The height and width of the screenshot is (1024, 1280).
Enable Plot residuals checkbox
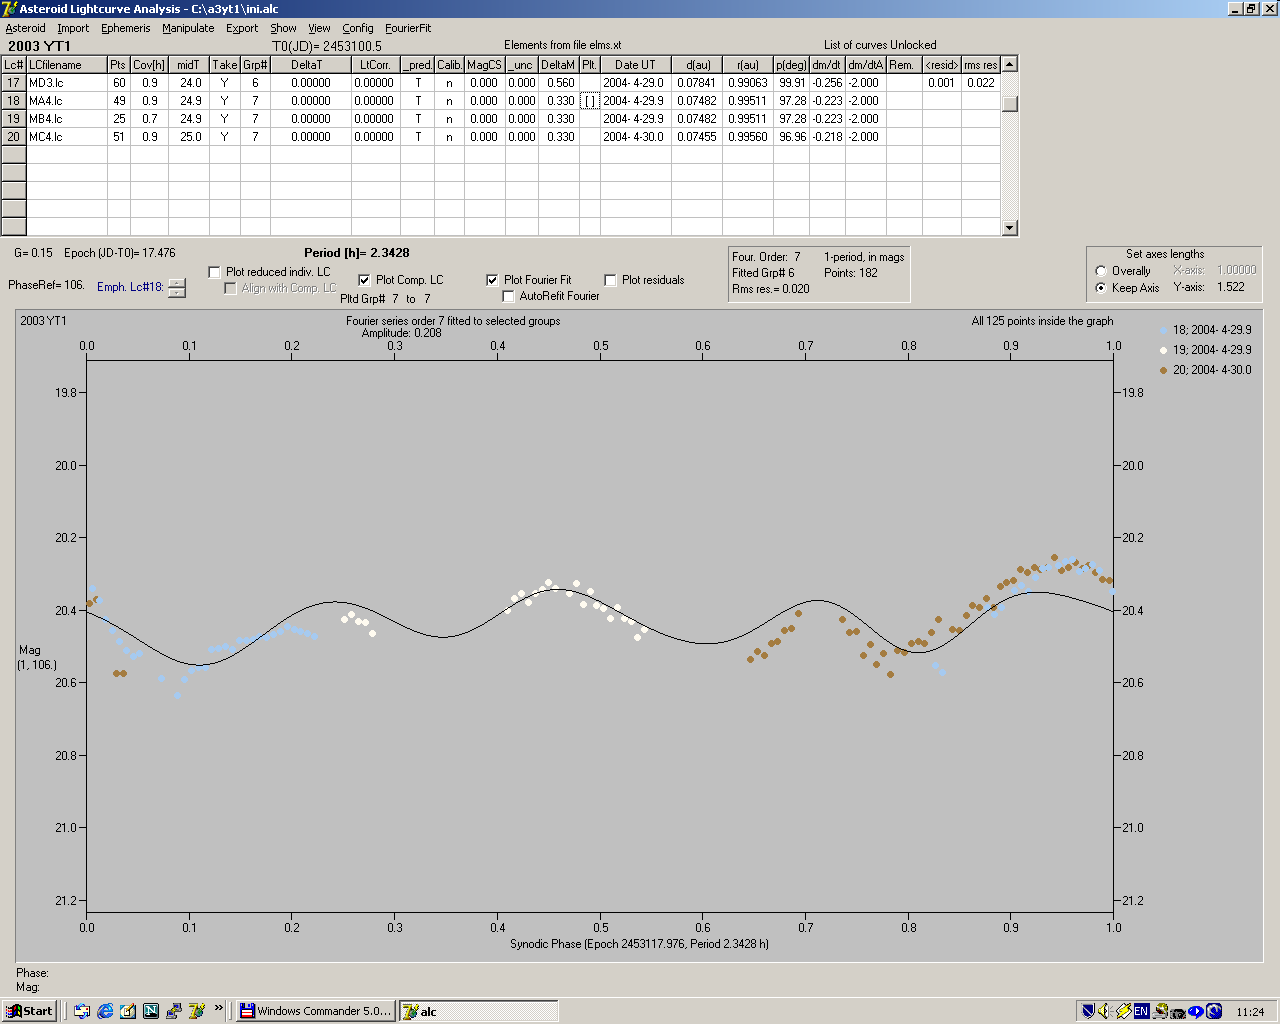tap(610, 280)
